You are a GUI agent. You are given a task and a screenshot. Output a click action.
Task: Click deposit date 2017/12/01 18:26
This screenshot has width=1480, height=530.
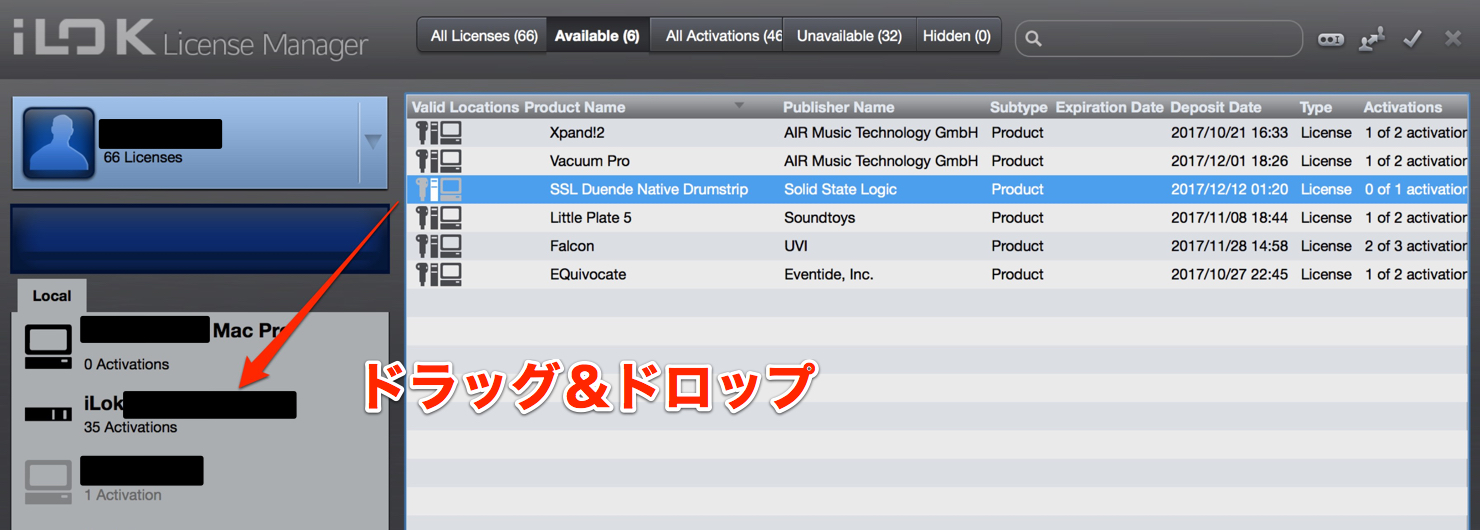point(1229,161)
